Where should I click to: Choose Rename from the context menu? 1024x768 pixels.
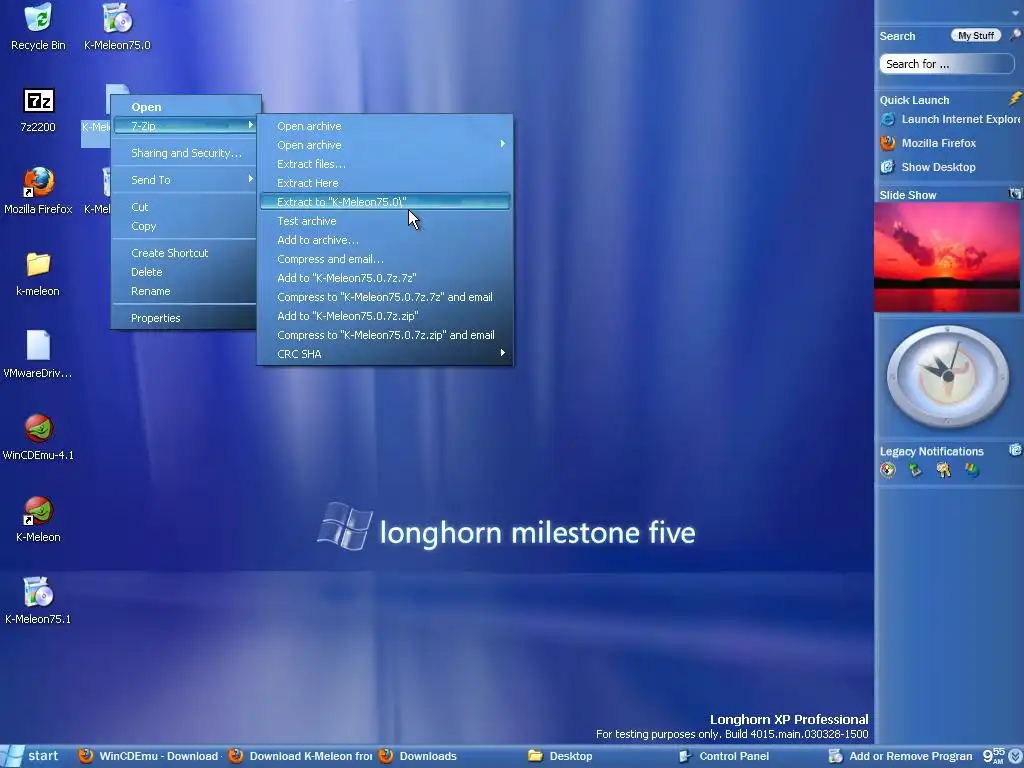186,291
